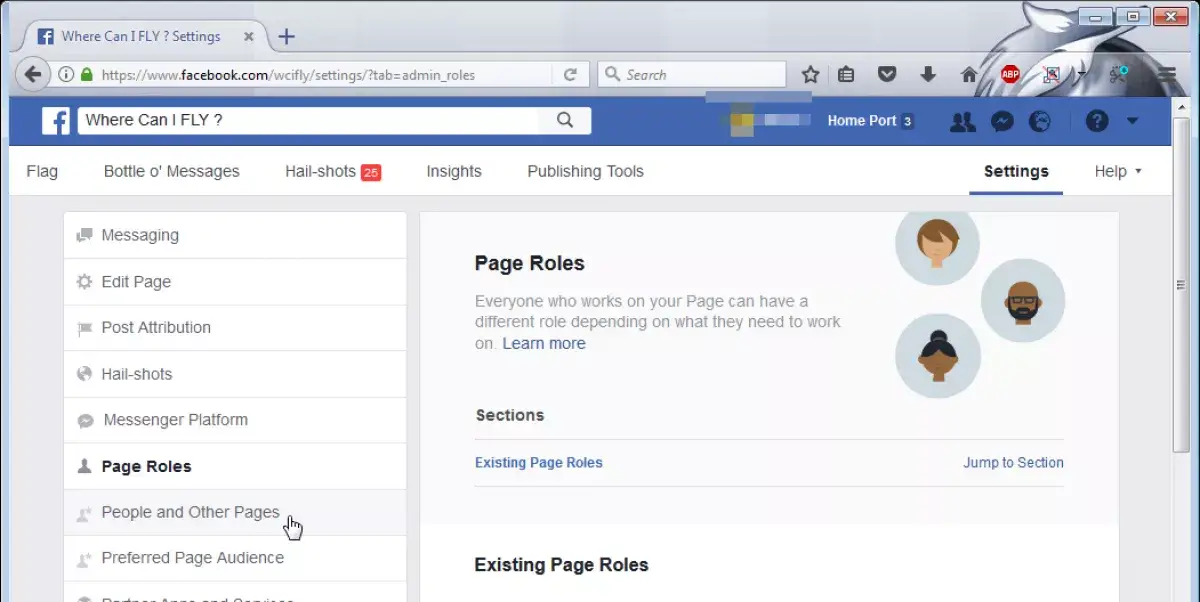This screenshot has height=602, width=1200.
Task: Open Facebook quick help question icon
Action: (1097, 121)
